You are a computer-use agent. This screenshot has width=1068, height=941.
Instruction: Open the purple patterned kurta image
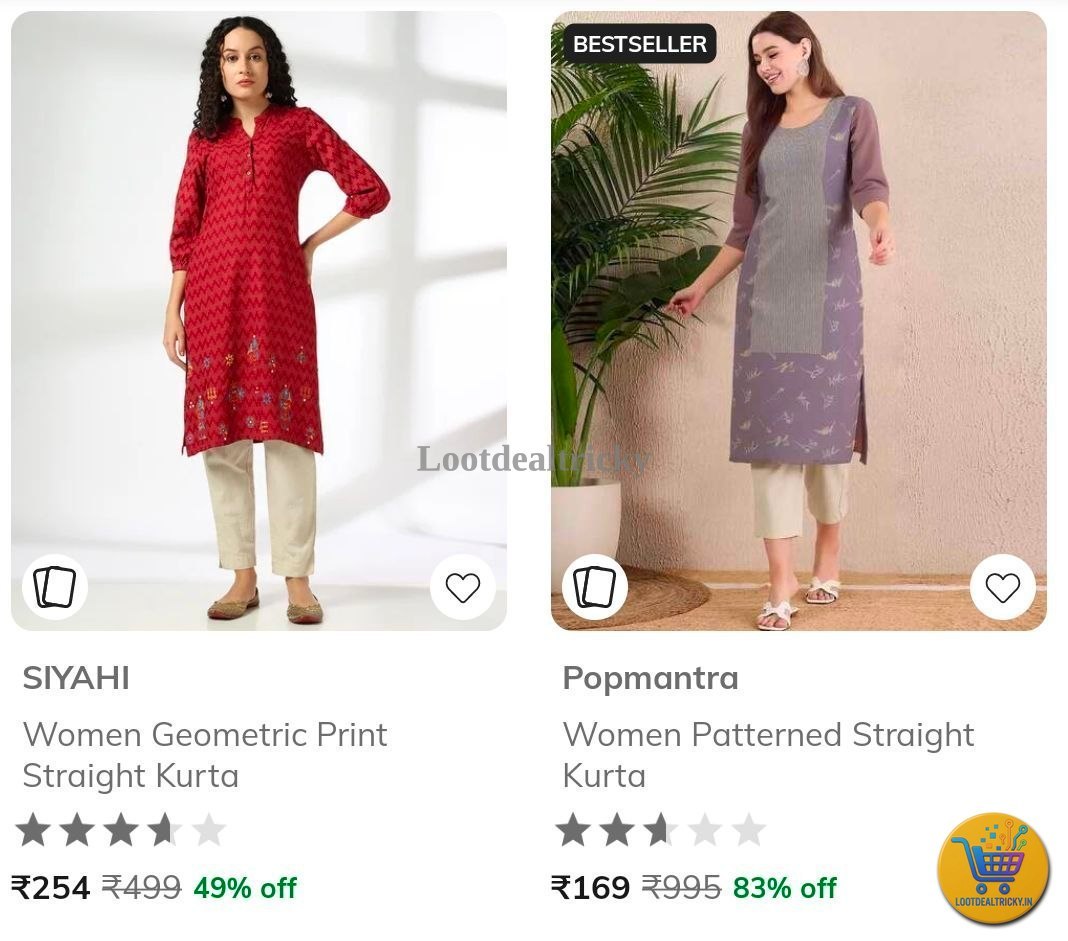coord(798,321)
